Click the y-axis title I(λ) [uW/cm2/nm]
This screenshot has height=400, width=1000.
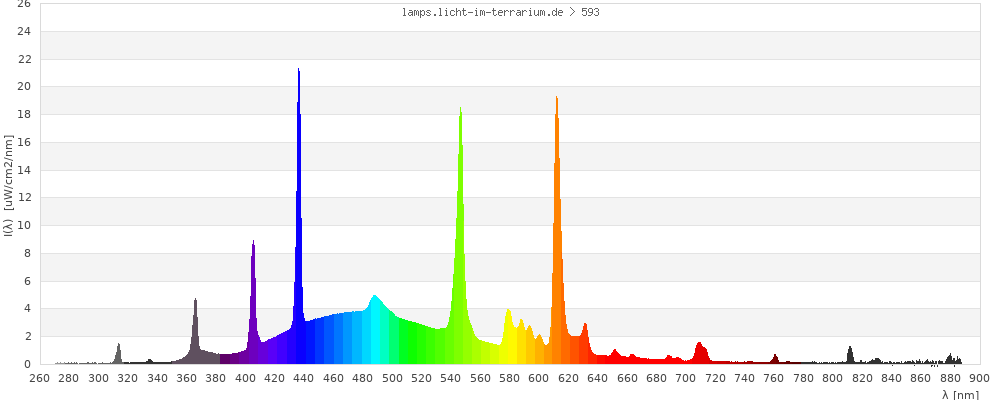click(8, 186)
